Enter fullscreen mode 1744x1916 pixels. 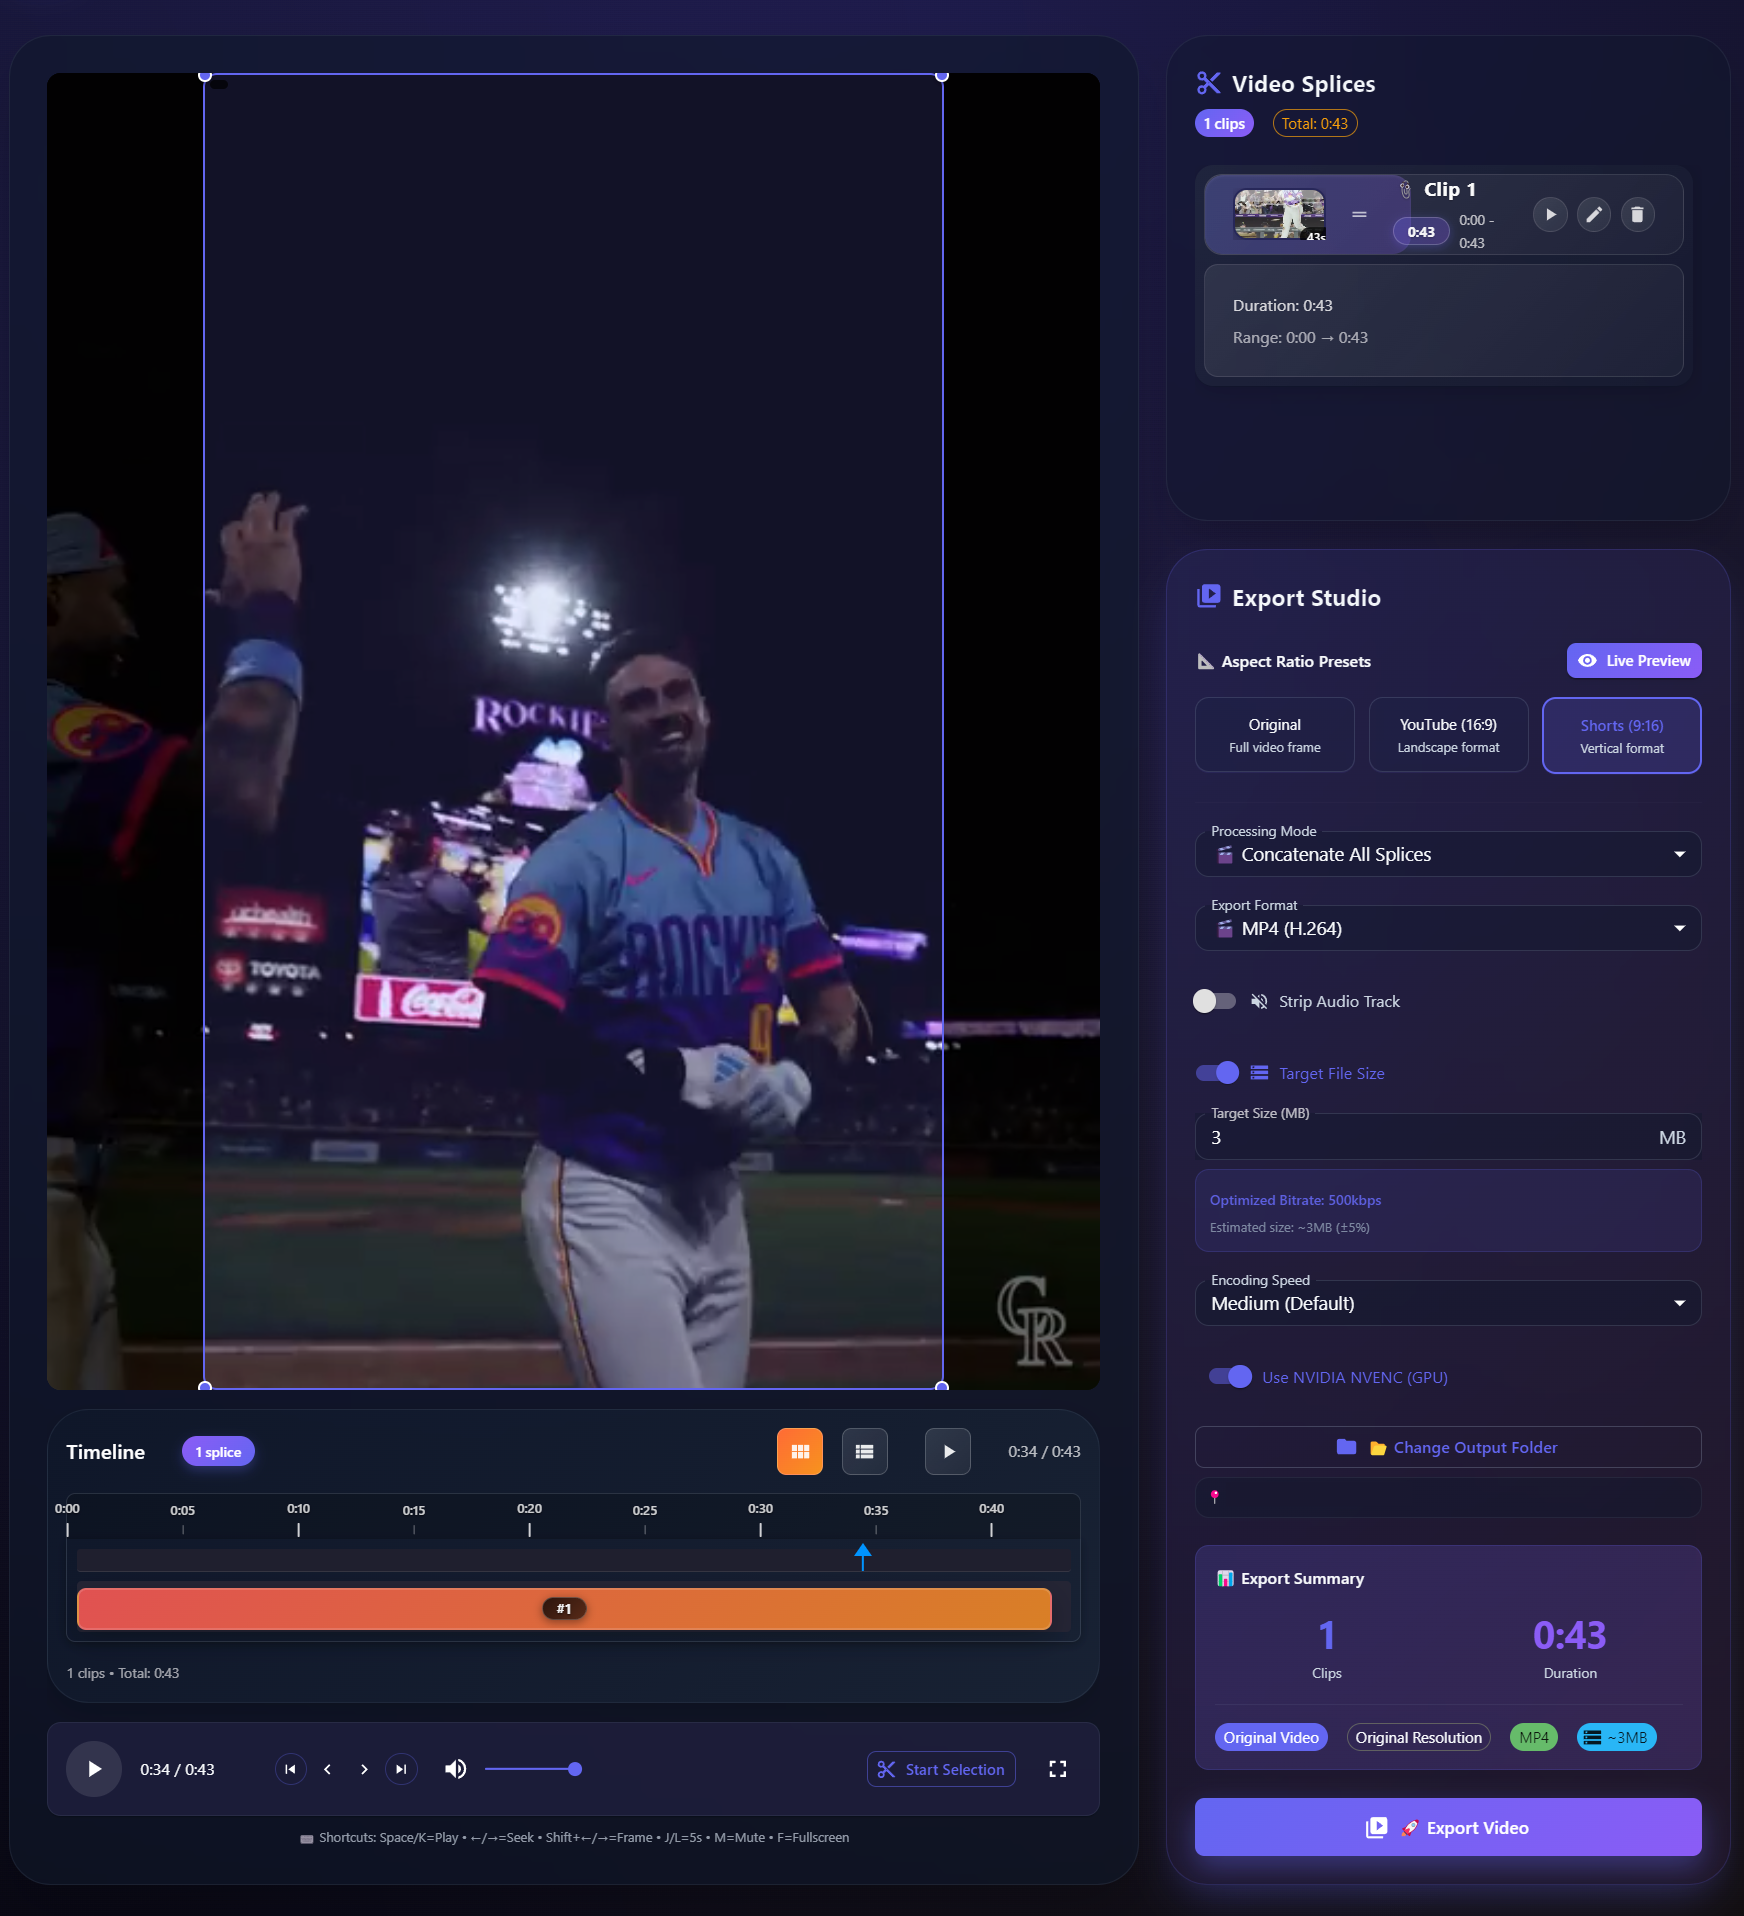point(1057,1769)
